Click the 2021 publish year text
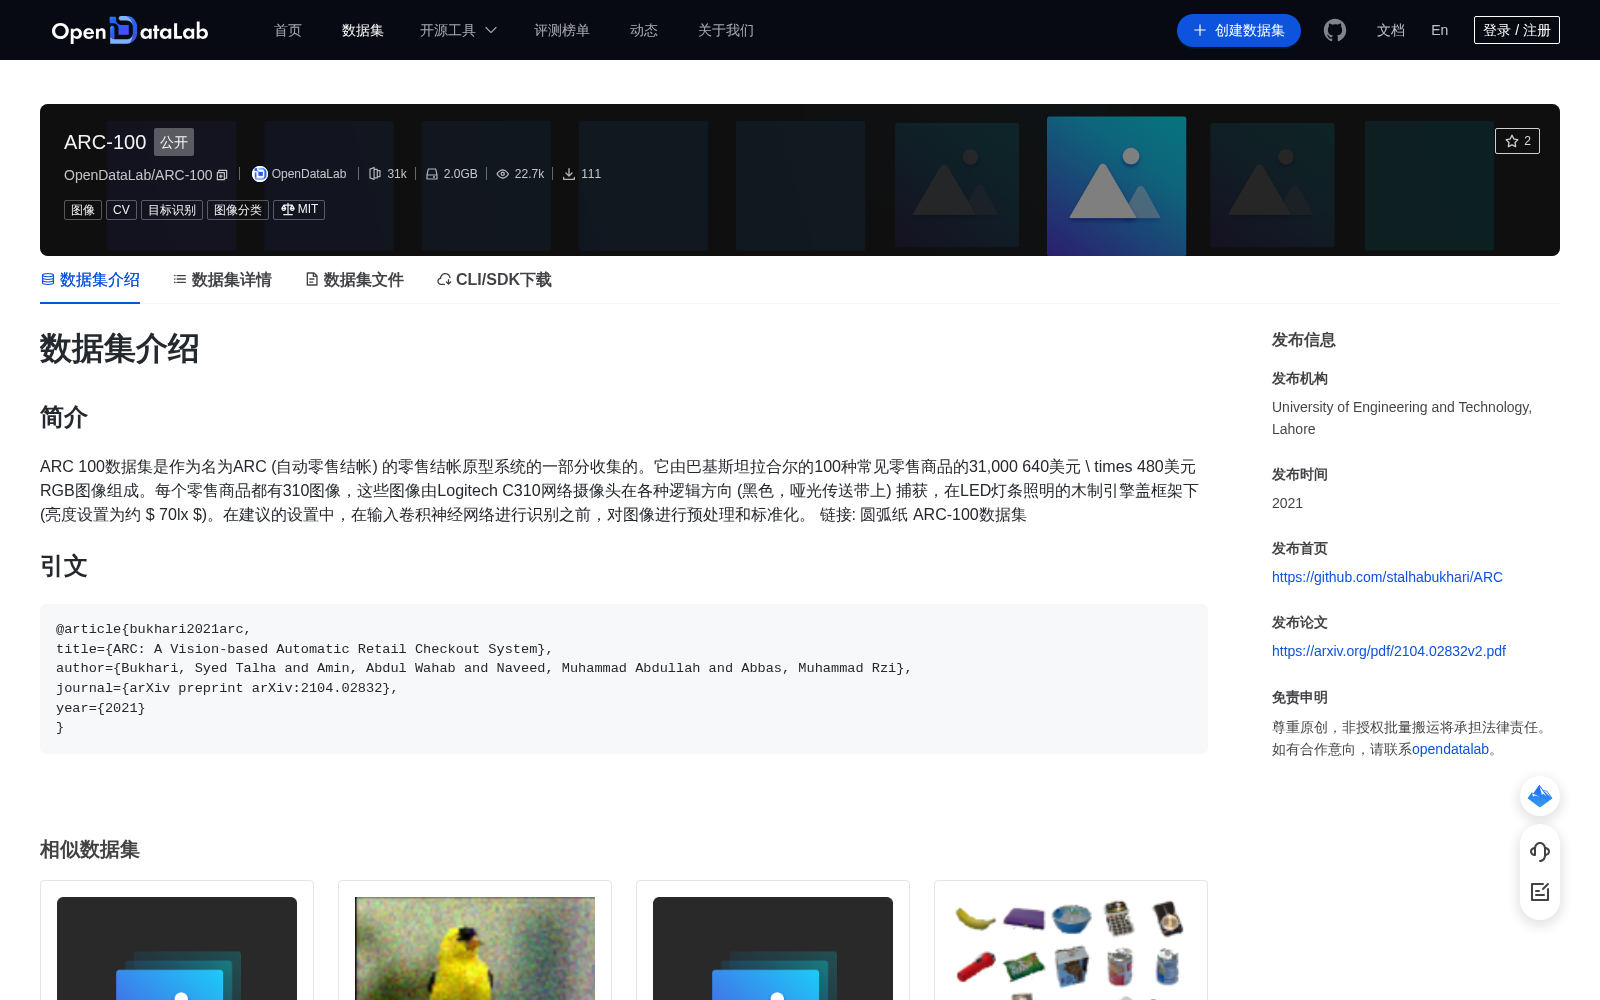 1287,503
